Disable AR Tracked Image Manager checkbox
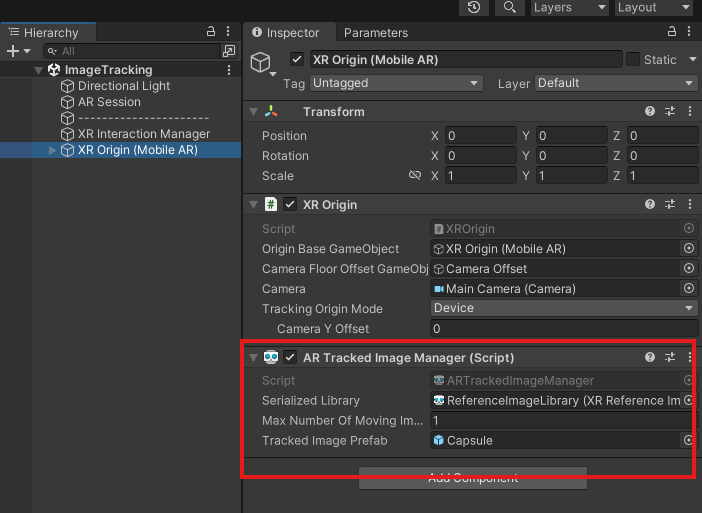Image resolution: width=702 pixels, height=513 pixels. pyautogui.click(x=290, y=357)
